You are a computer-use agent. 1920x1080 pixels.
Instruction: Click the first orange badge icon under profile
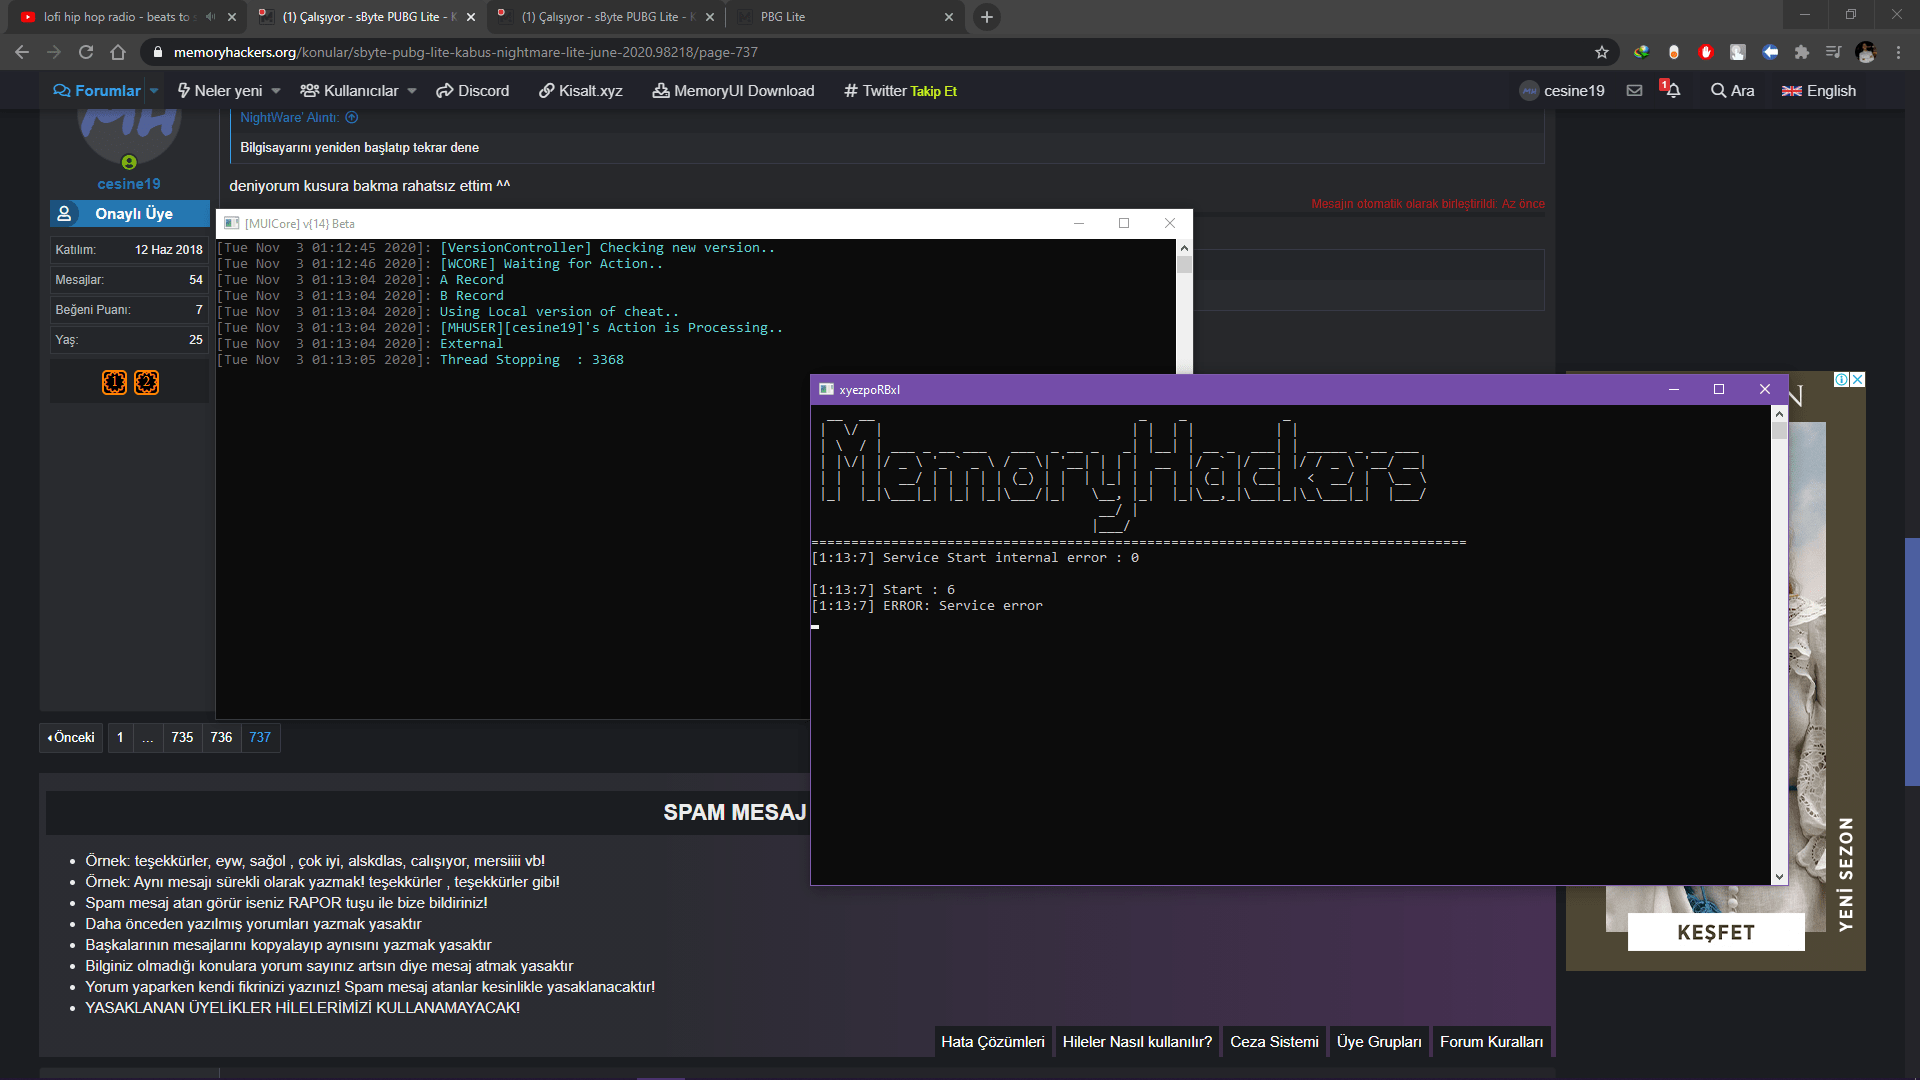(x=114, y=382)
